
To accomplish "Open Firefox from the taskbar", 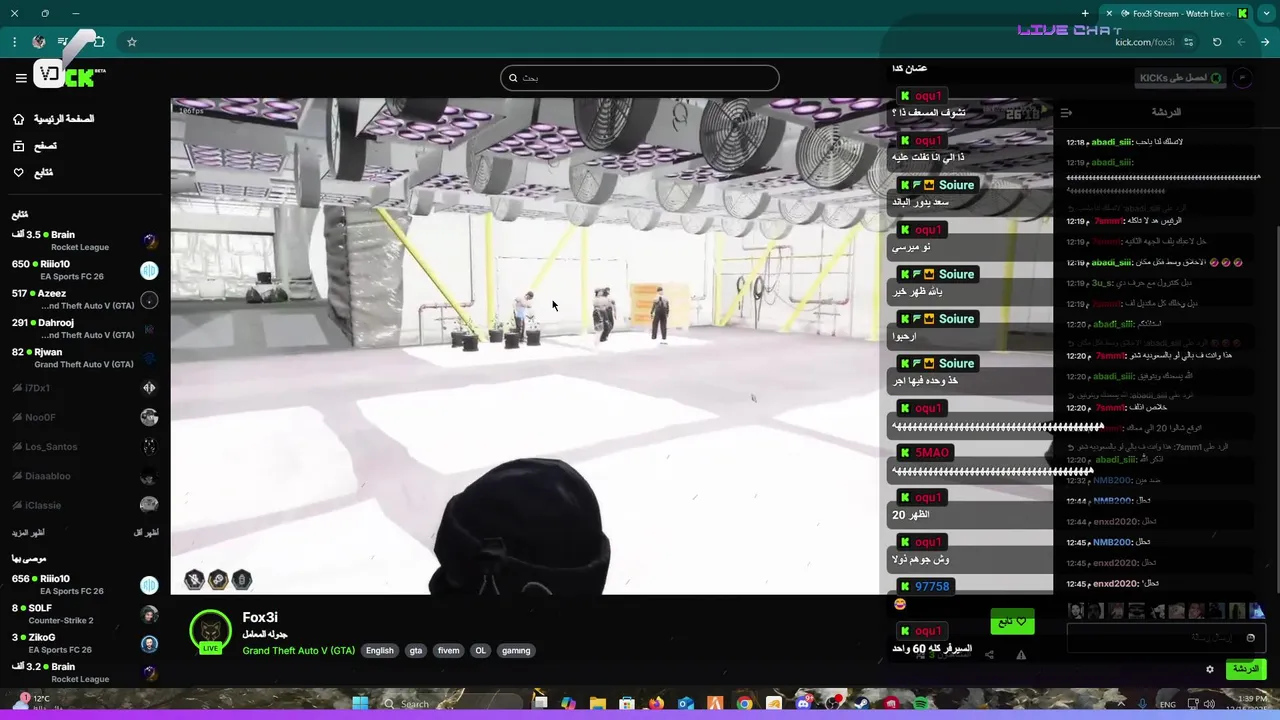I will (656, 704).
